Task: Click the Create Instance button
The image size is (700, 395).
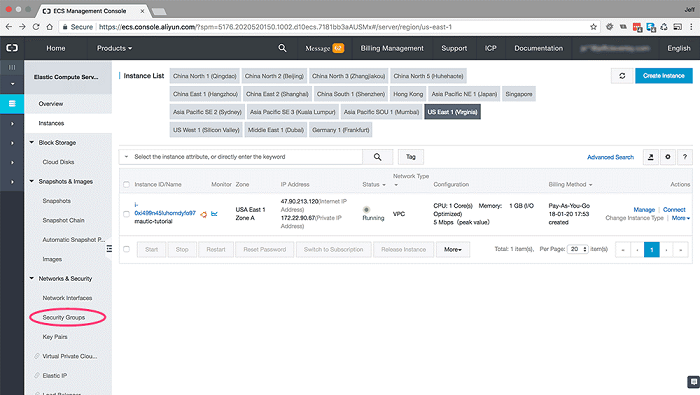Action: pos(664,76)
